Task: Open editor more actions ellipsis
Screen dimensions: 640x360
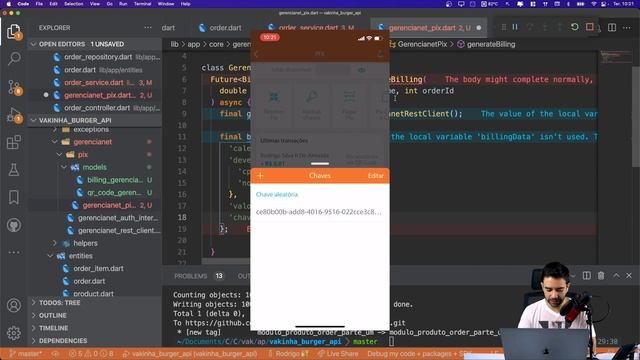Action: pos(627,28)
